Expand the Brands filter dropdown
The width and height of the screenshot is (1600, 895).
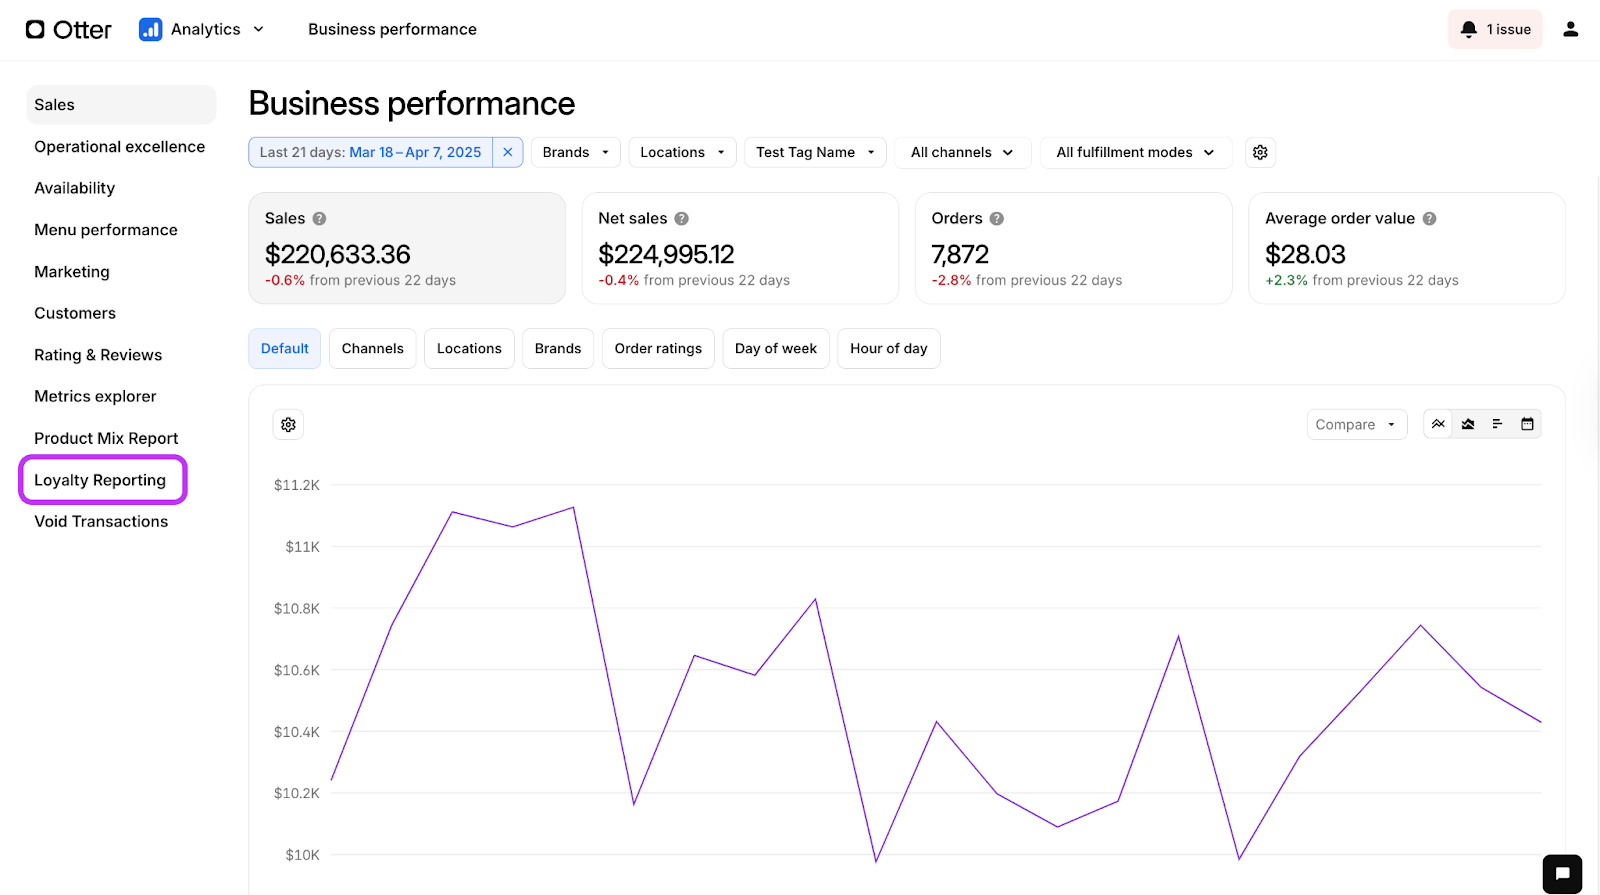pos(576,152)
